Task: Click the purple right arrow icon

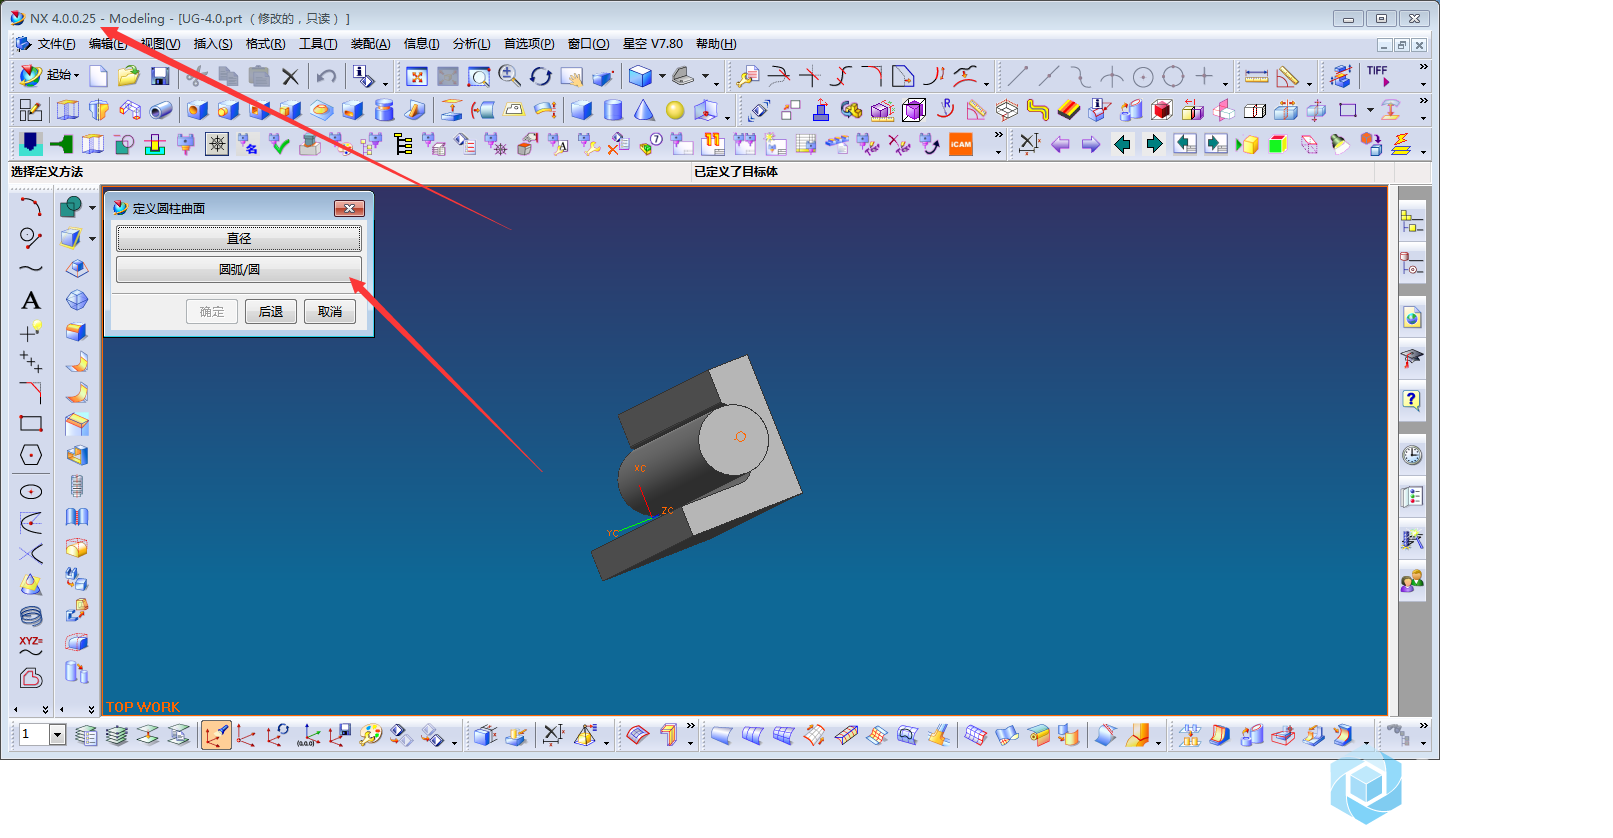Action: (1091, 144)
